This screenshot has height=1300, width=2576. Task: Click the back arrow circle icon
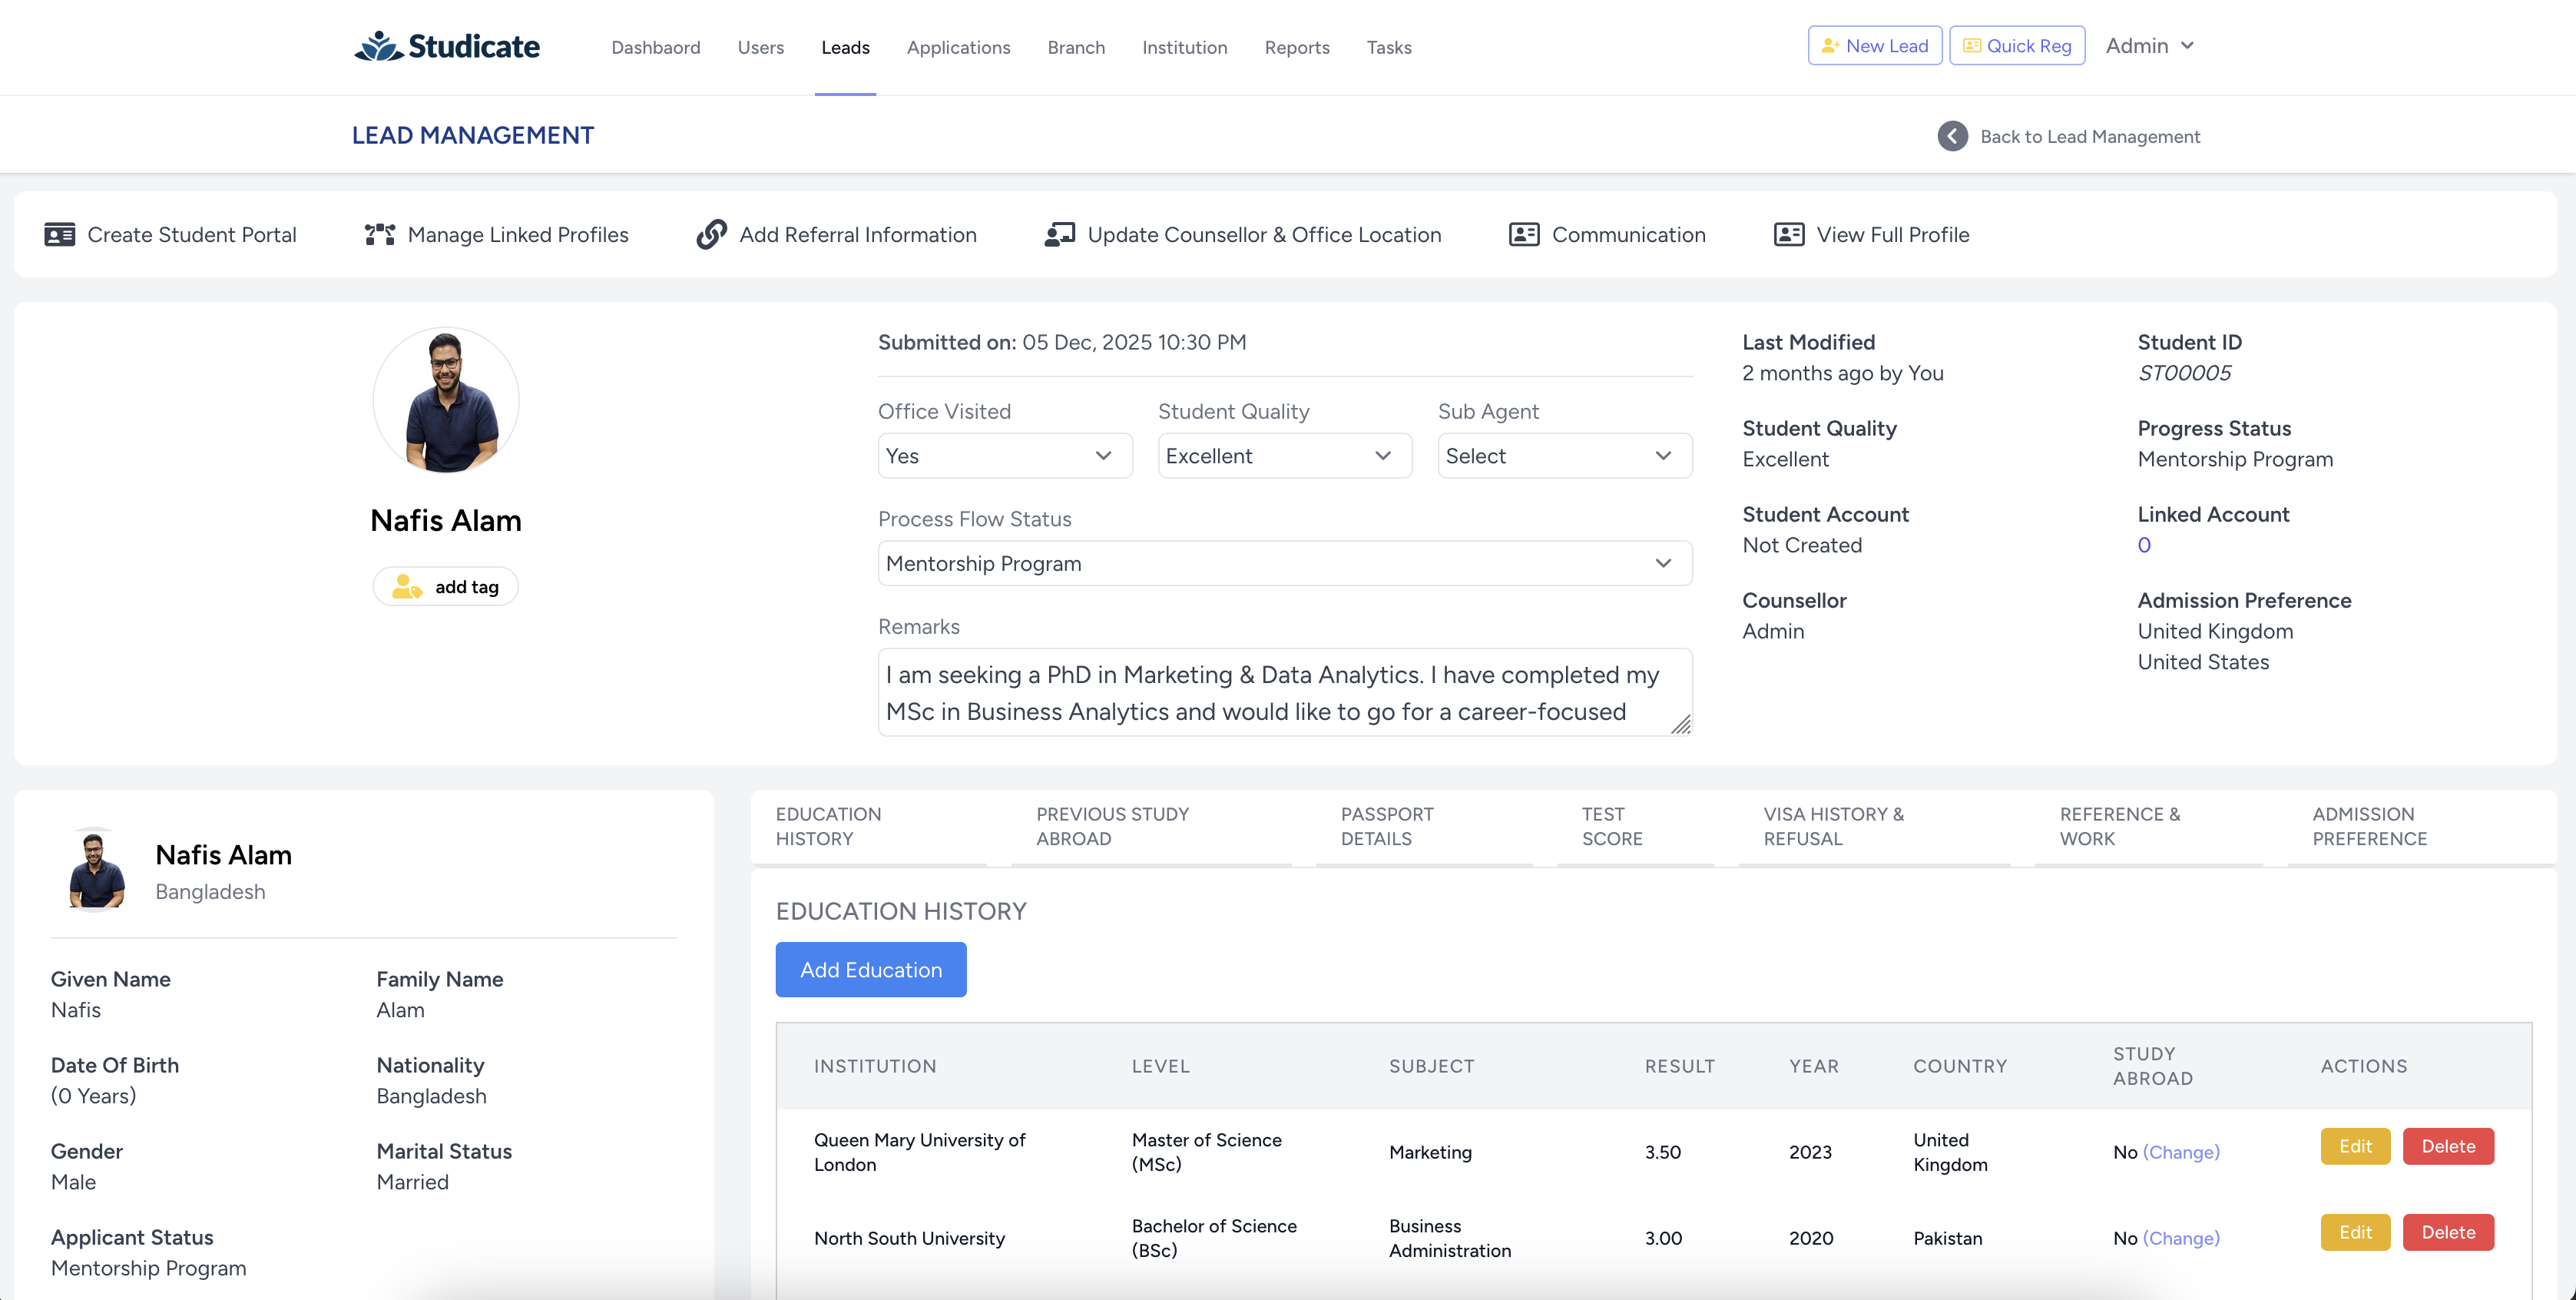1952,136
